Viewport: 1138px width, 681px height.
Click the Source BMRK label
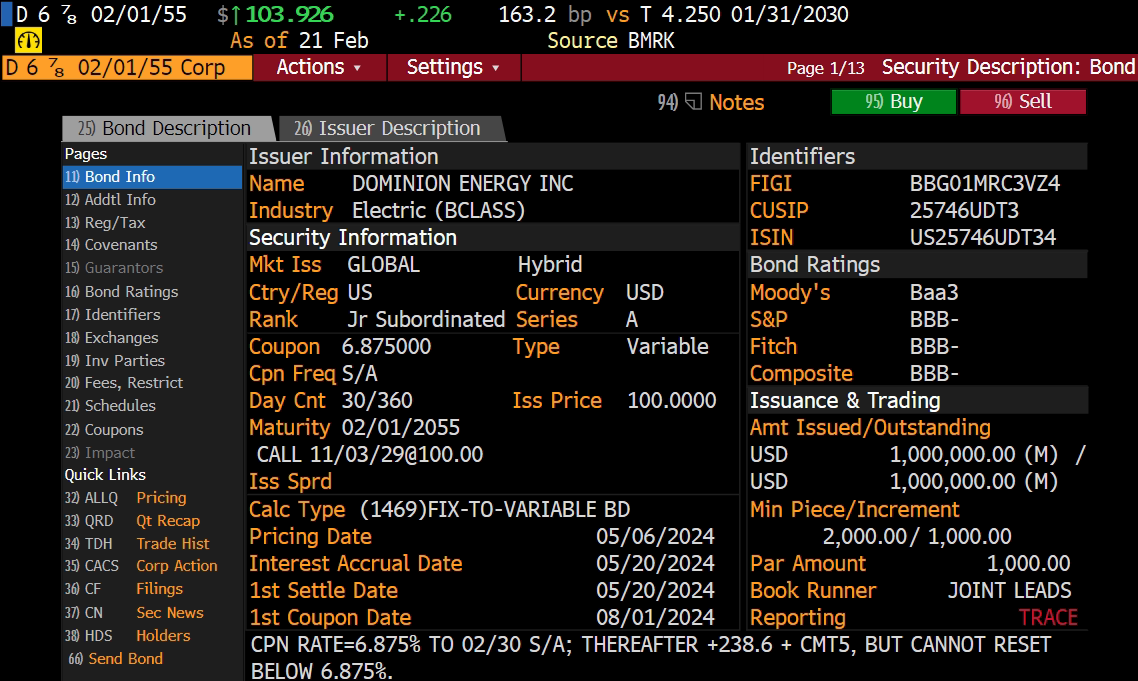(611, 41)
